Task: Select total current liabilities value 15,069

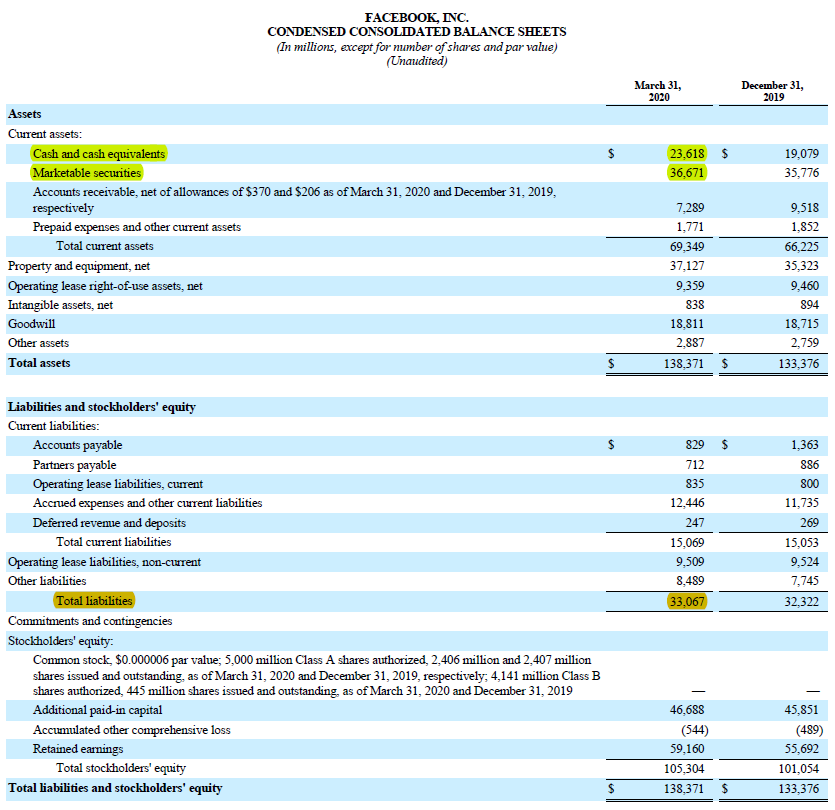Action: tap(687, 543)
